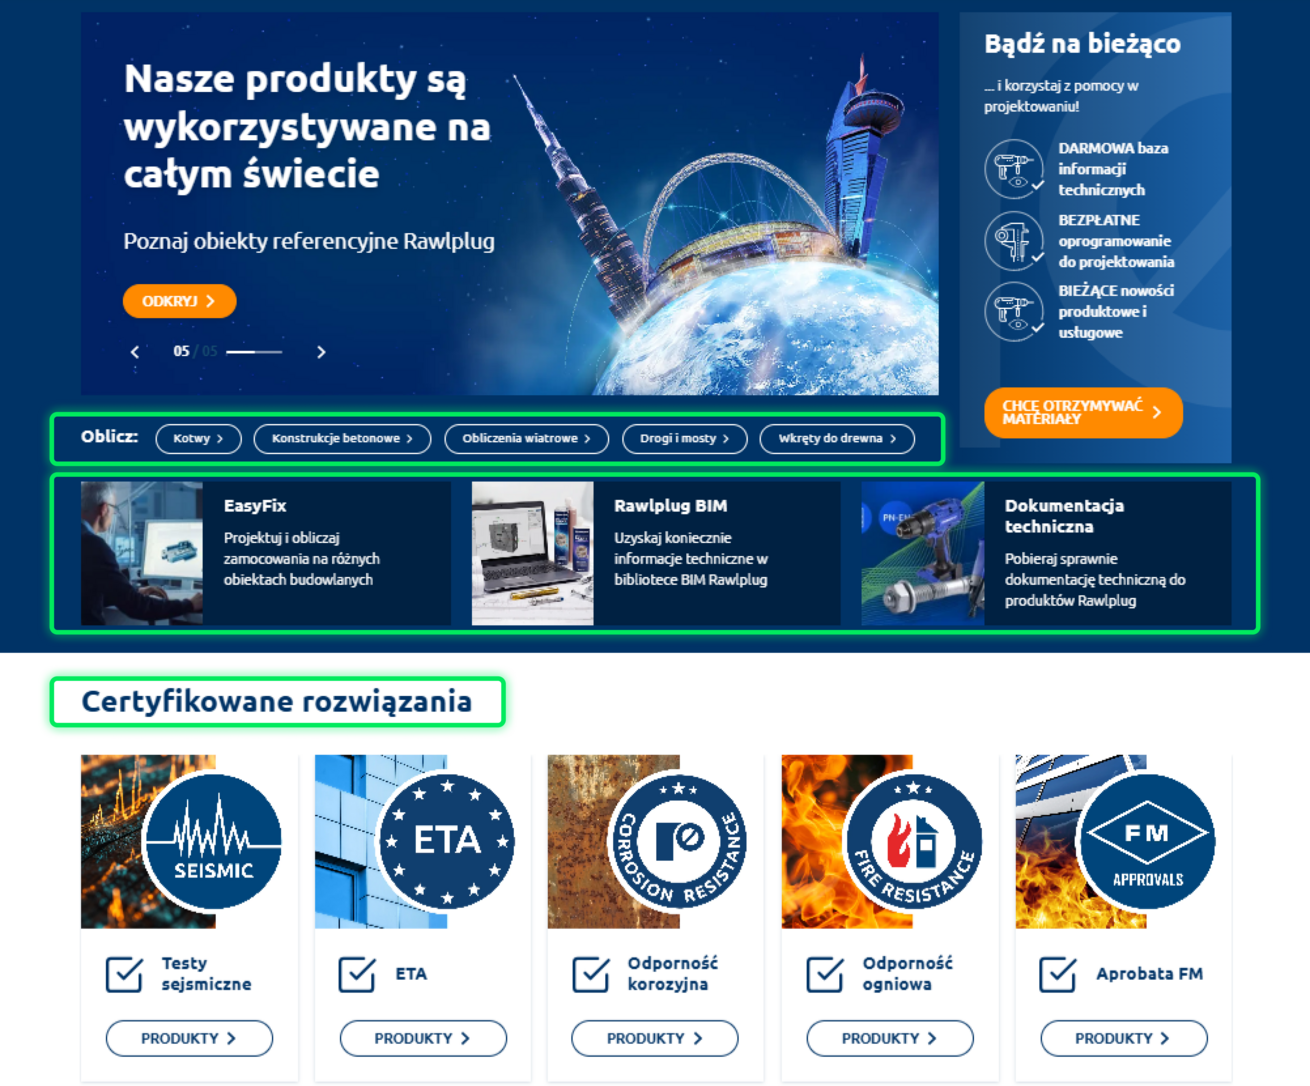Viewport: 1310px width, 1086px height.
Task: Click the SEISMIC certification badge icon
Action: tap(212, 841)
